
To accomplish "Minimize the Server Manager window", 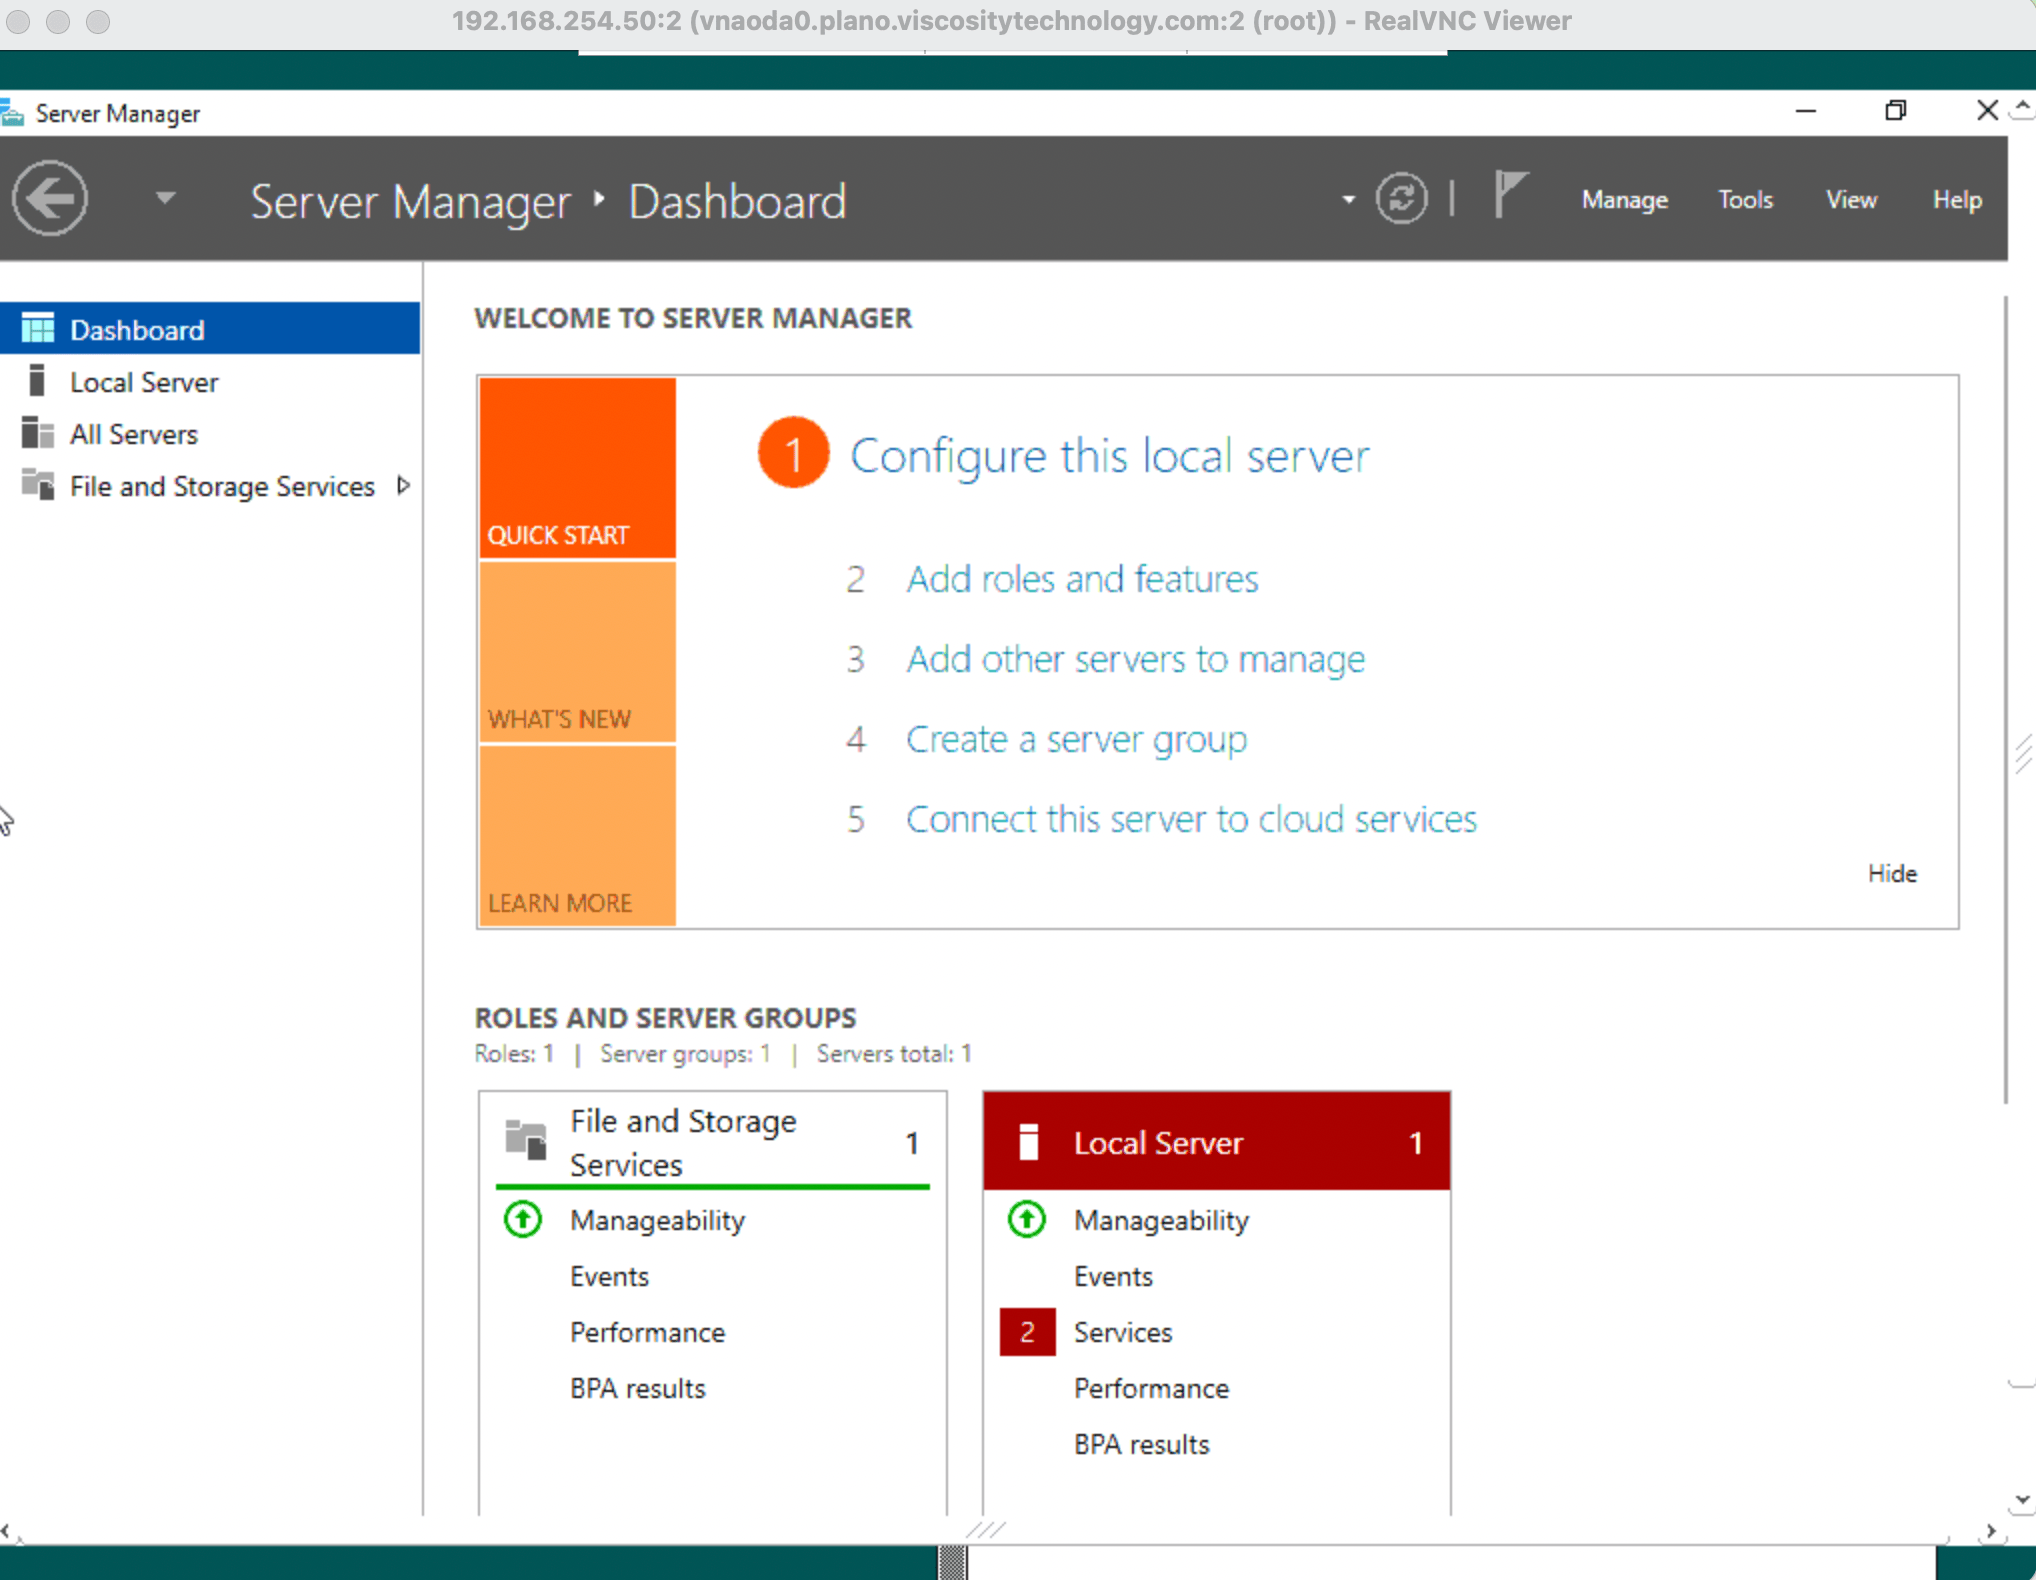I will click(x=1805, y=111).
